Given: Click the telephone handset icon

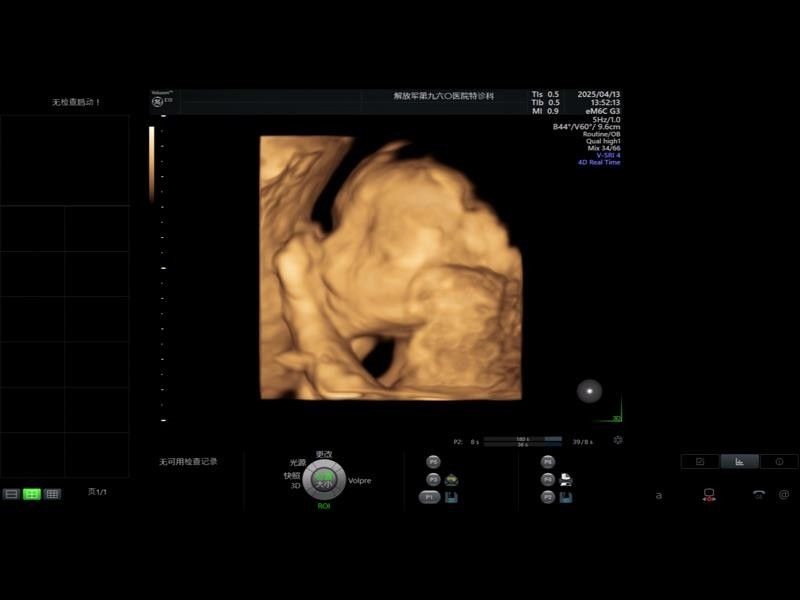Looking at the screenshot, I should click(x=759, y=494).
